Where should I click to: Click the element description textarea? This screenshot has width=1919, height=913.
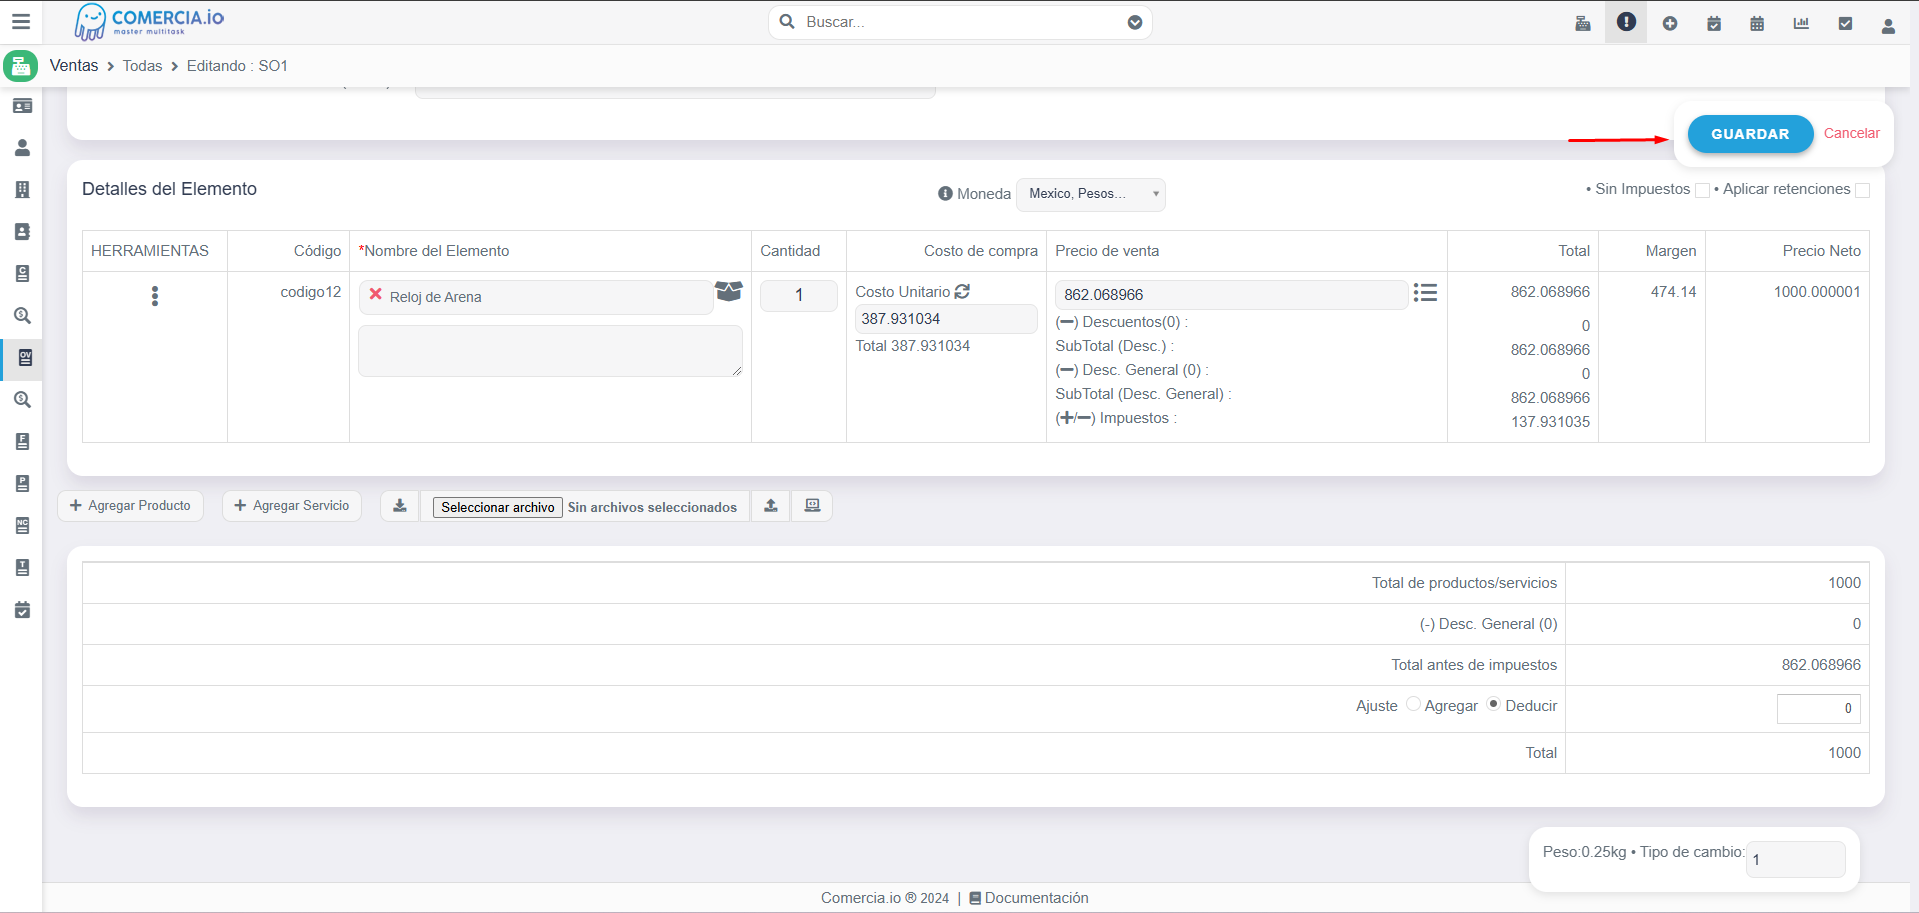(550, 351)
